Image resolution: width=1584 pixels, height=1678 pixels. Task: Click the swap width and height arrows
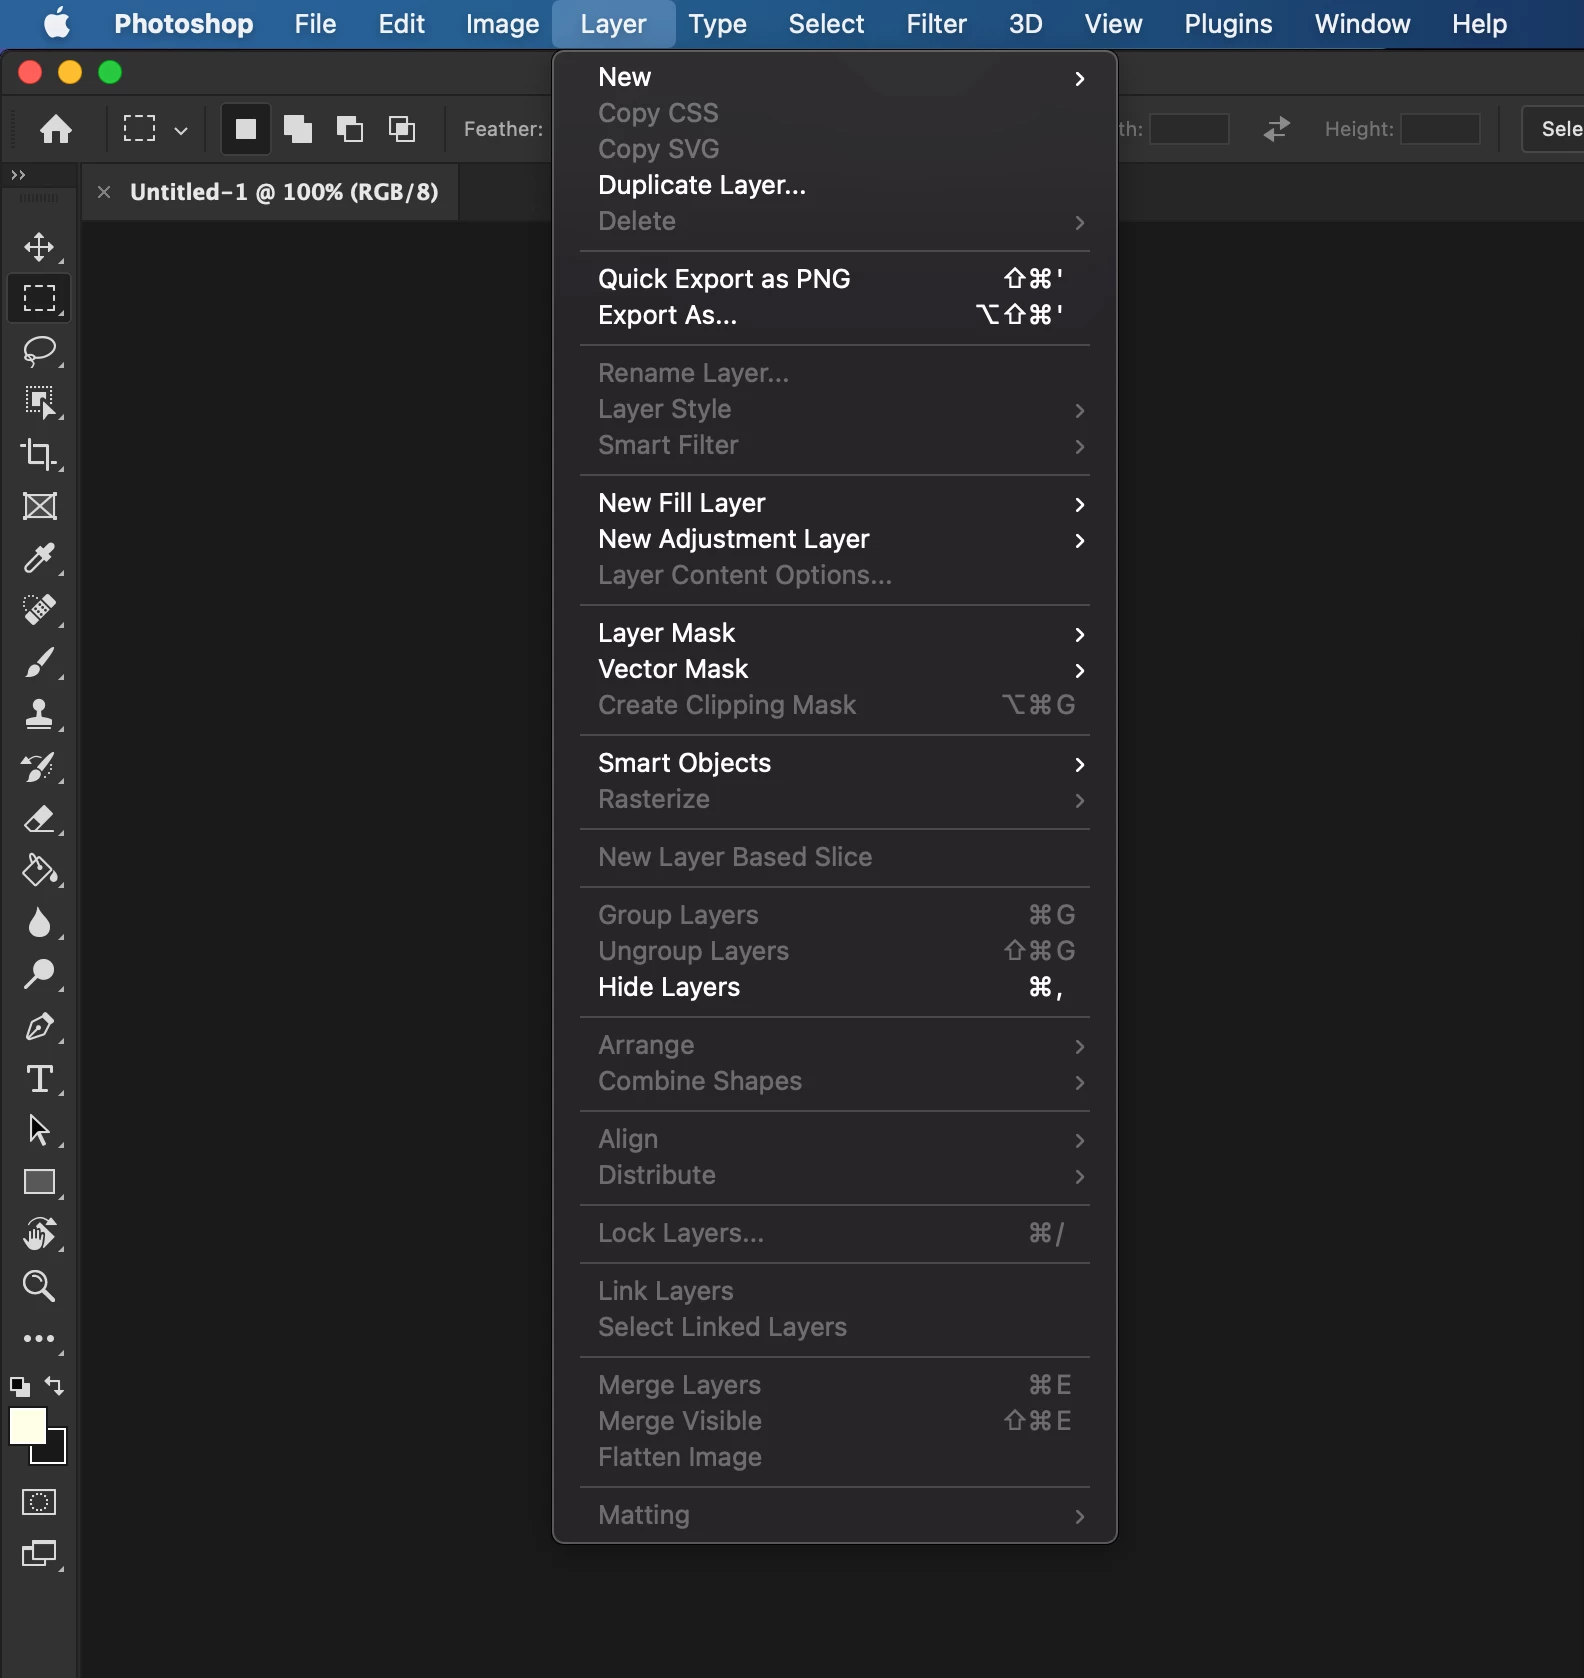click(x=1277, y=129)
